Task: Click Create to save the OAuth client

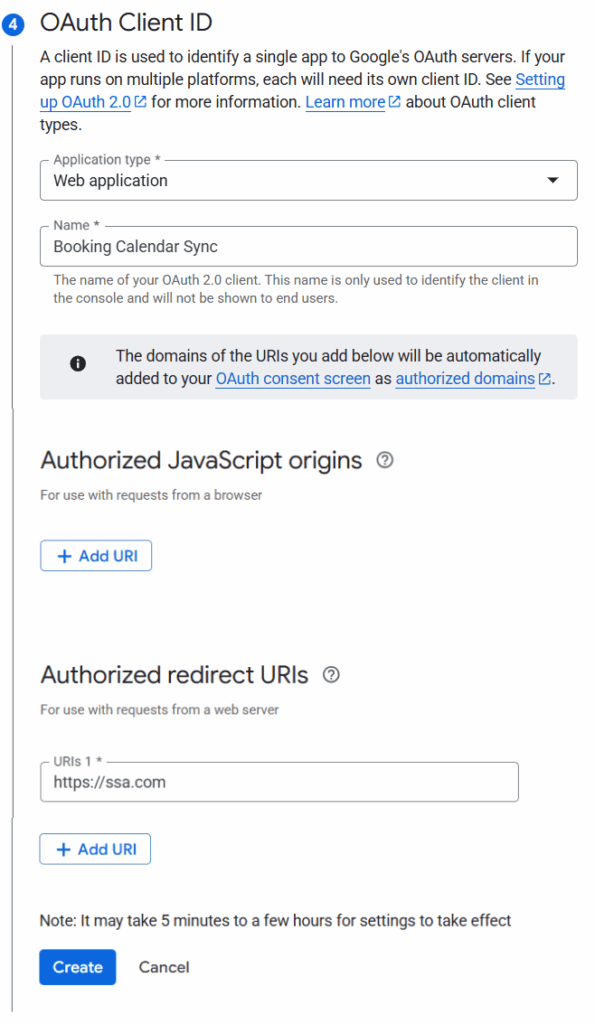Action: click(77, 967)
